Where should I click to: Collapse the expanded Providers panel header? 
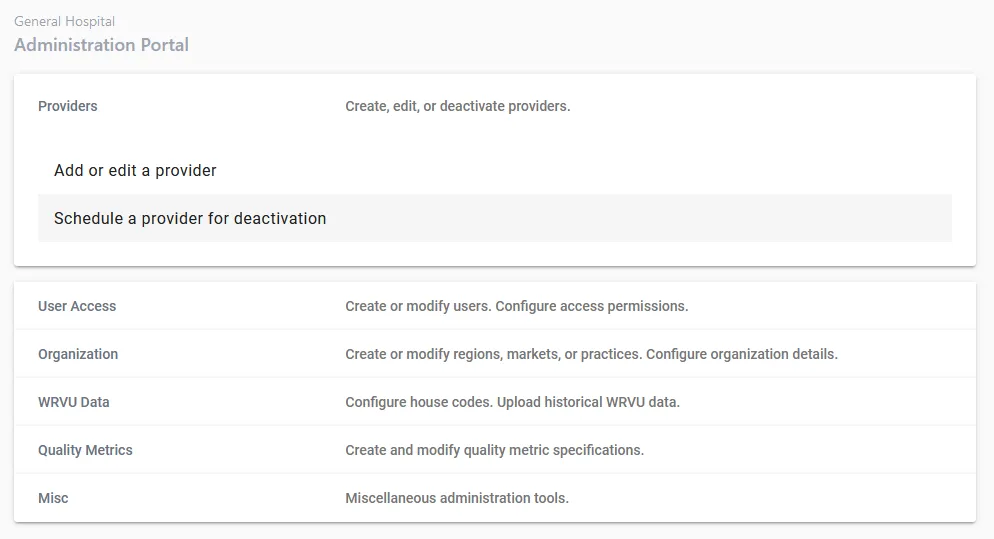(68, 106)
